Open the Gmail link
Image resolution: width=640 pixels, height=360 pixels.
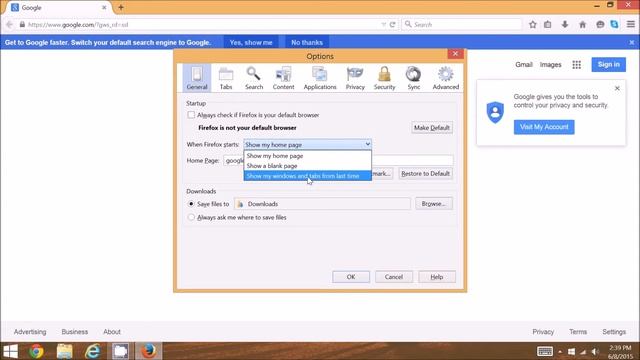pyautogui.click(x=524, y=64)
